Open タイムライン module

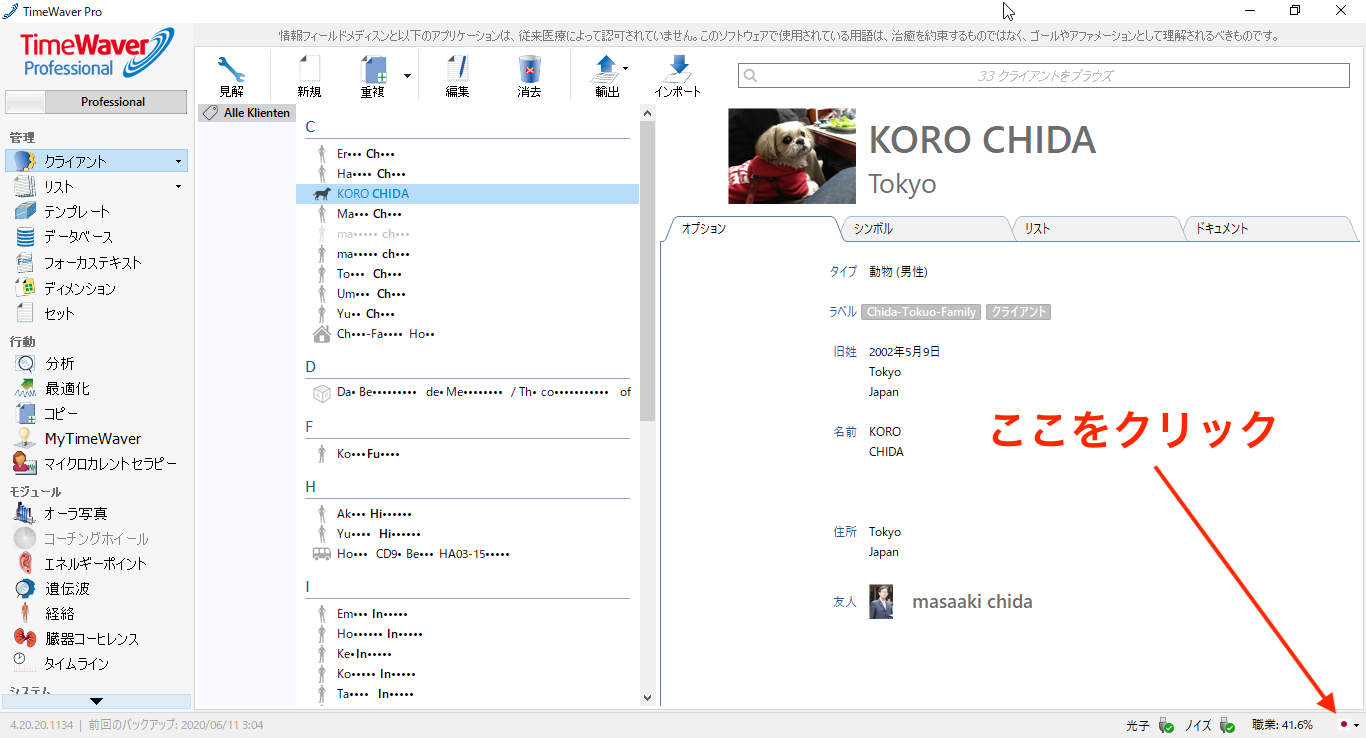[x=76, y=664]
